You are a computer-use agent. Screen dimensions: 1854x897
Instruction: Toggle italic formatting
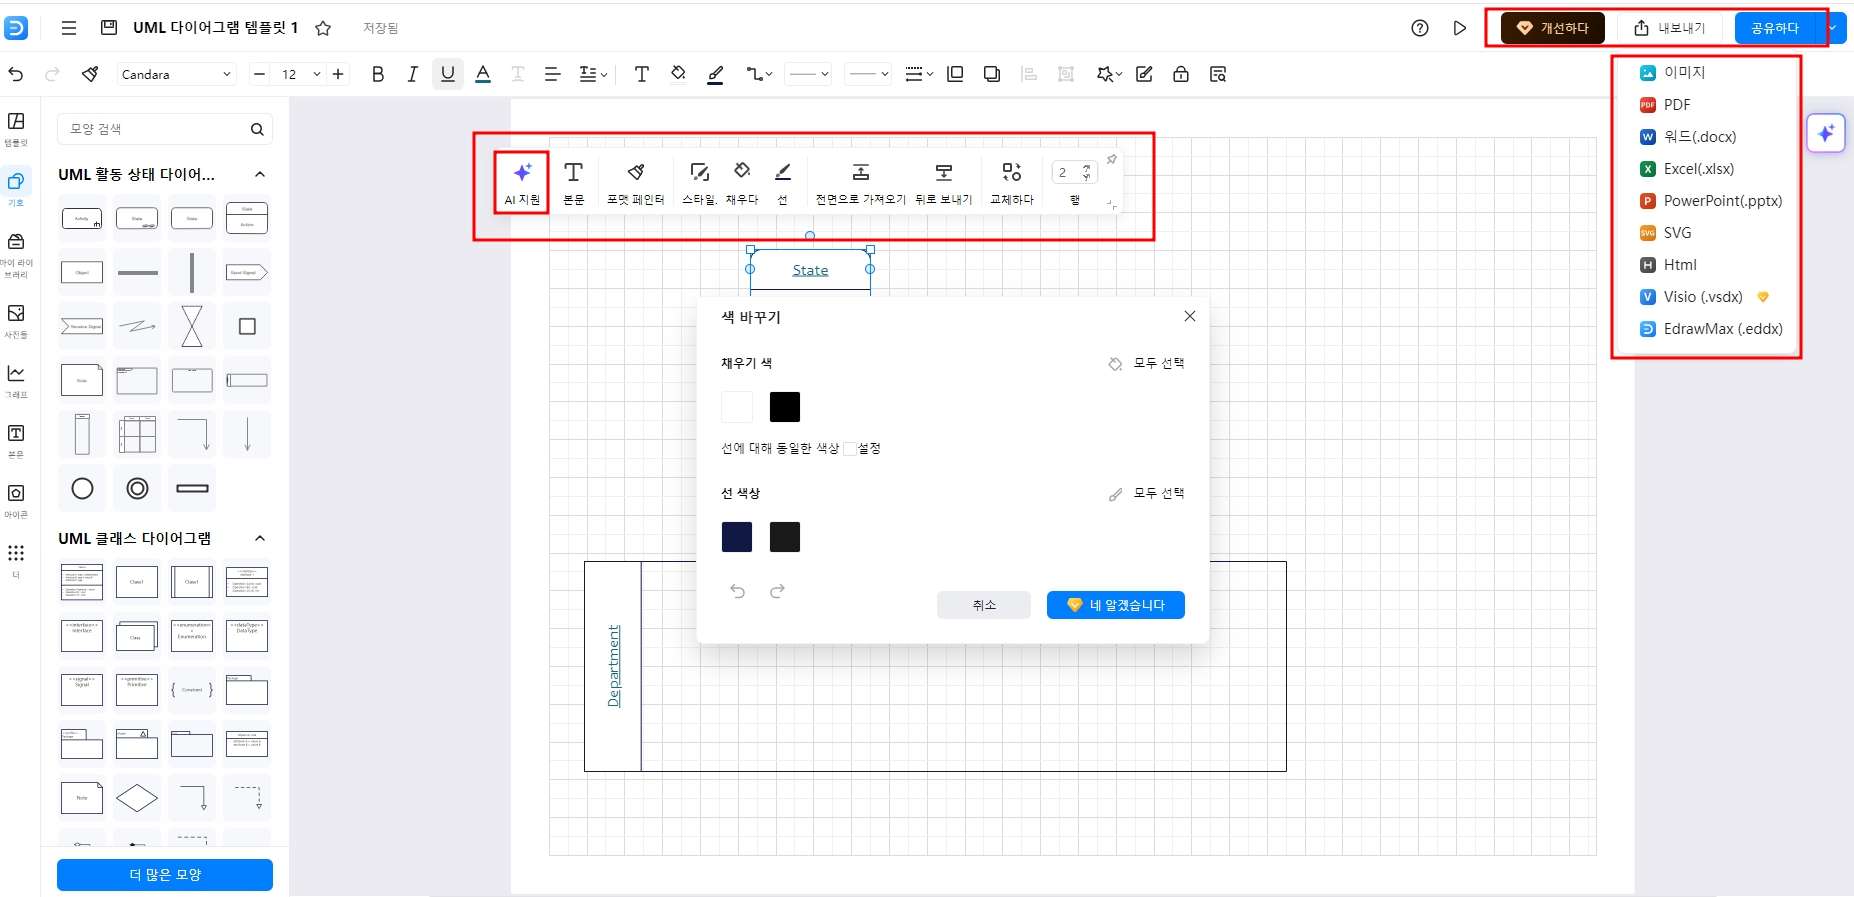pyautogui.click(x=412, y=74)
